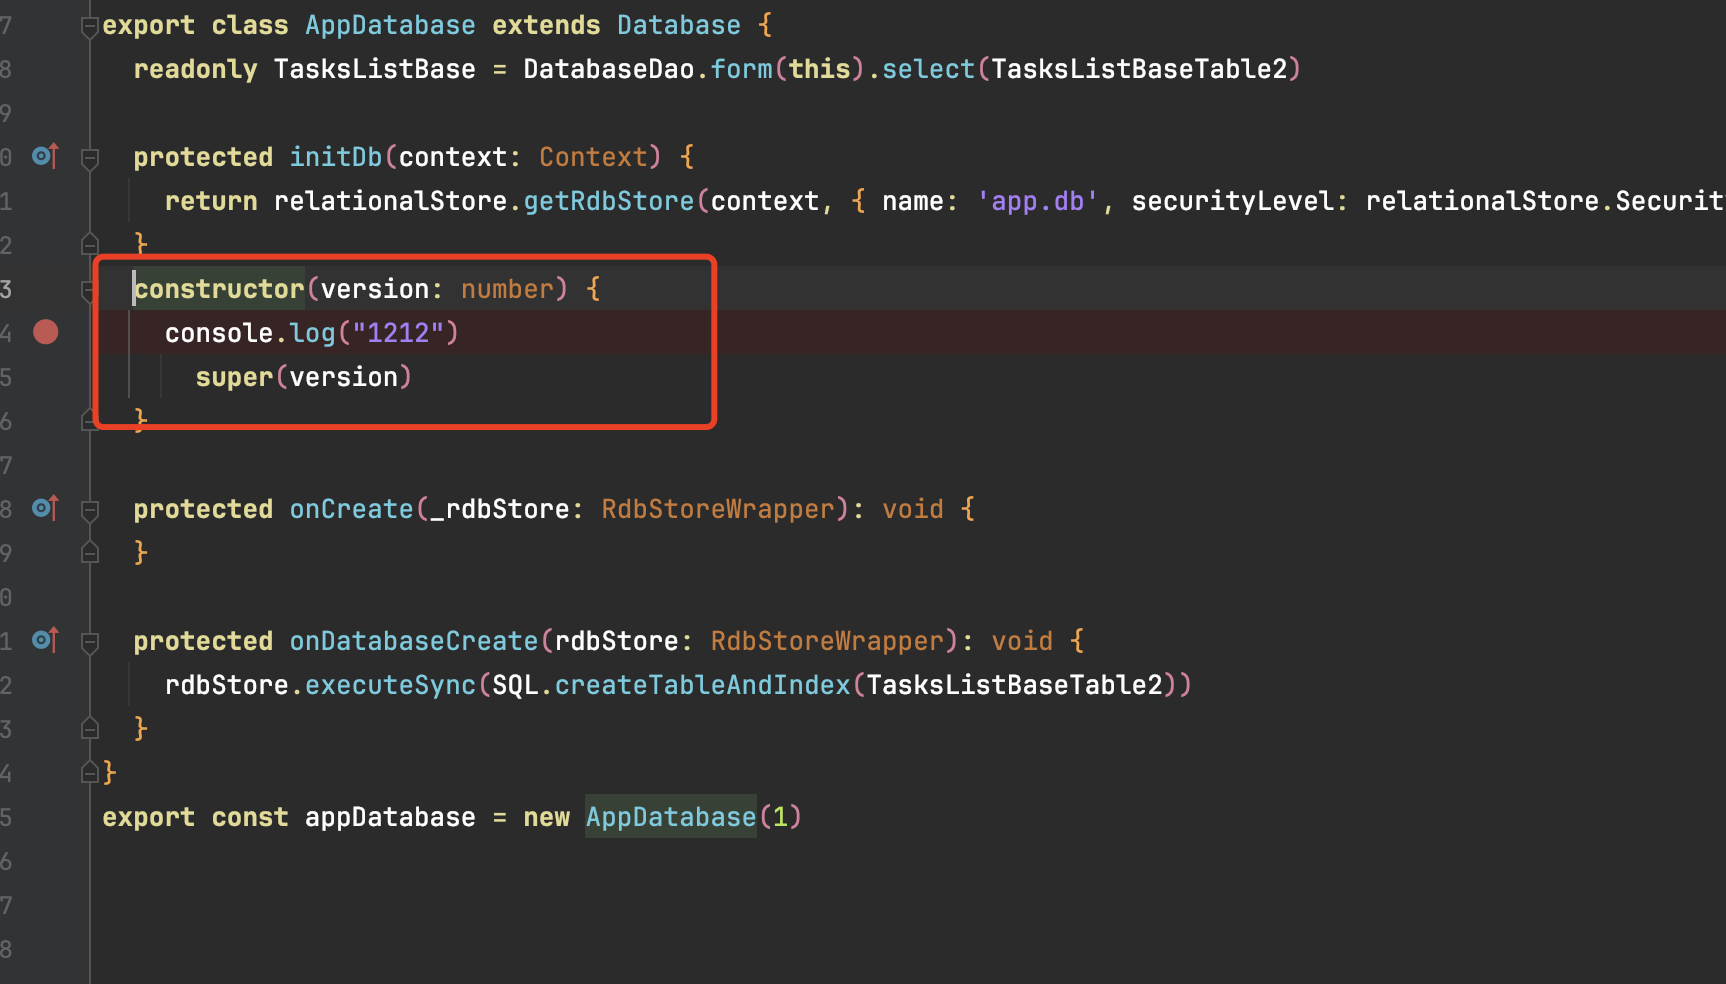Click the highlighted AppDatabase in the new expression

coord(670,817)
